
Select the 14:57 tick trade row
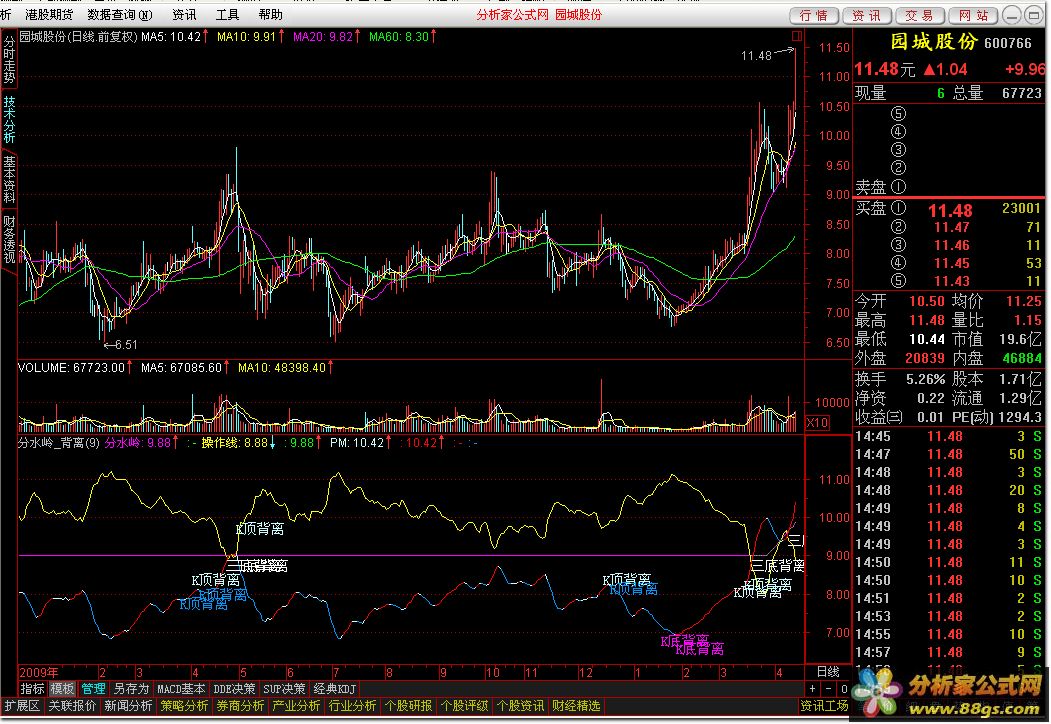click(x=948, y=652)
